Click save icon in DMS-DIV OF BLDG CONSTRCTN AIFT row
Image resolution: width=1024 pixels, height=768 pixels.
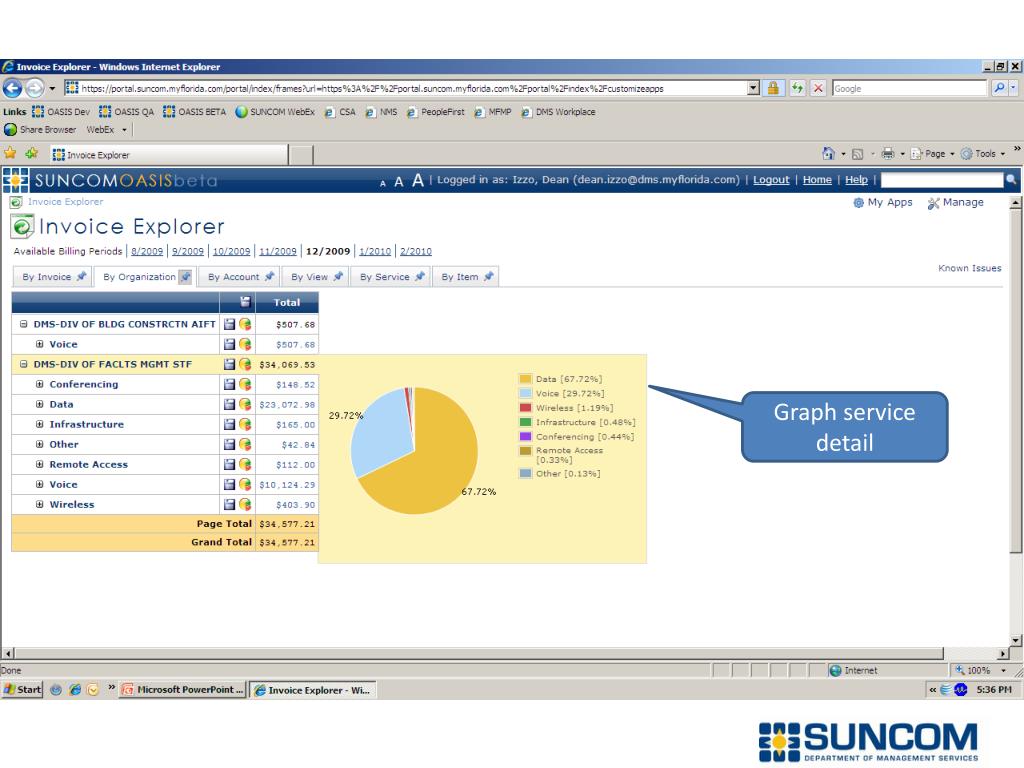[229, 324]
